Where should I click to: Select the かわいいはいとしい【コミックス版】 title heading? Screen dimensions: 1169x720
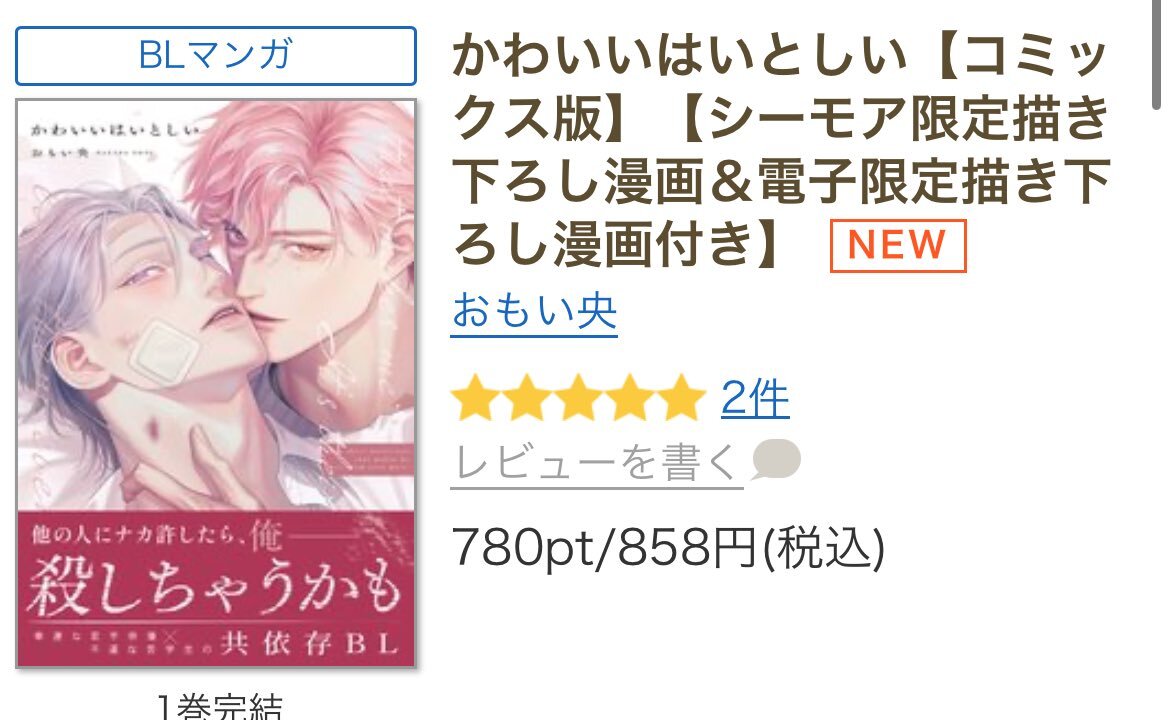coord(781,150)
